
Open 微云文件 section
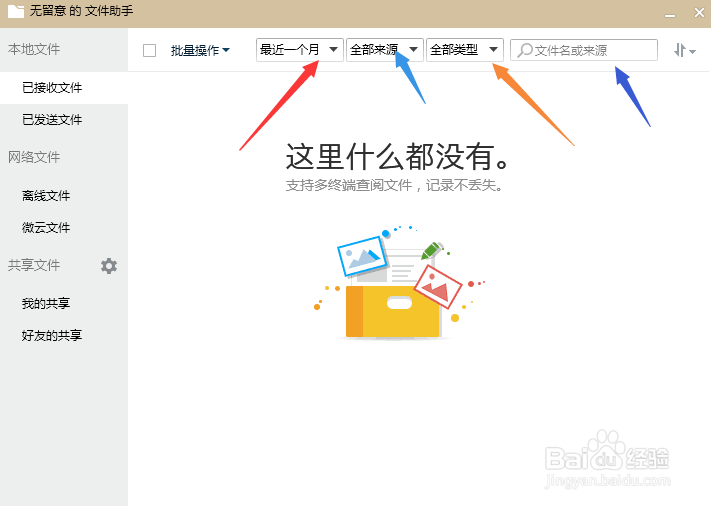[64, 228]
